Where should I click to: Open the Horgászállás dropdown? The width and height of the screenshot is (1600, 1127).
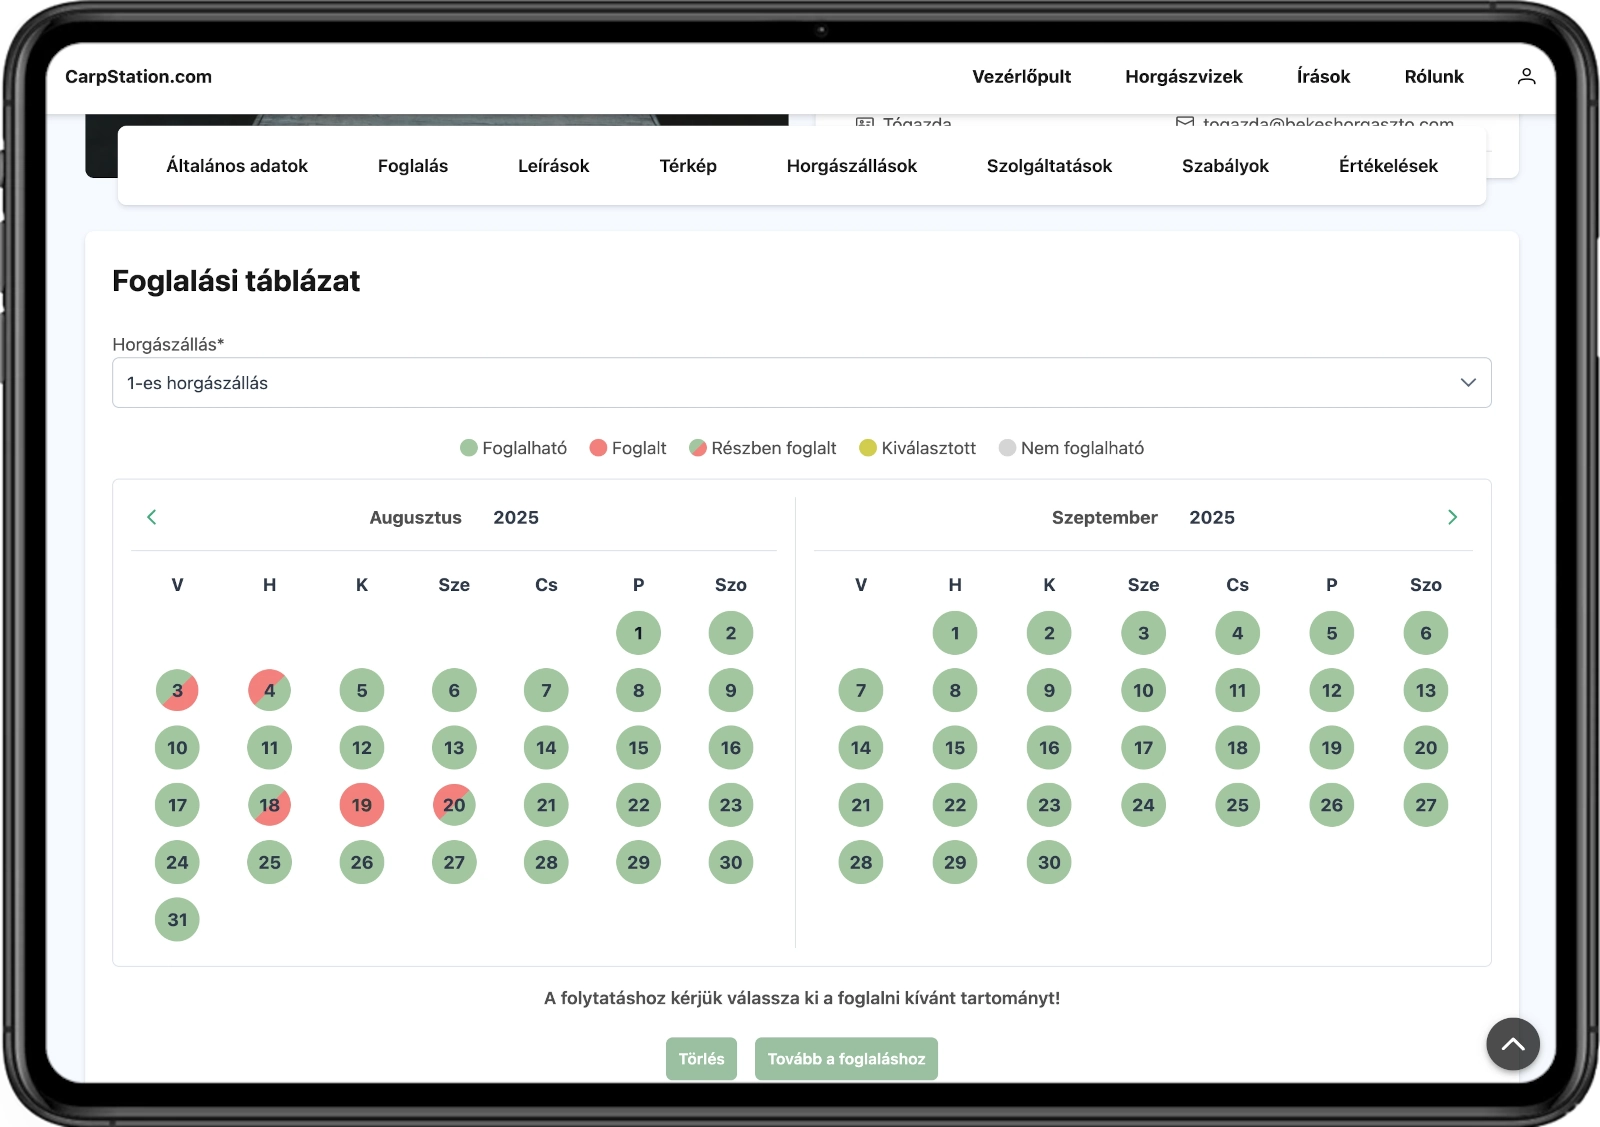click(800, 382)
